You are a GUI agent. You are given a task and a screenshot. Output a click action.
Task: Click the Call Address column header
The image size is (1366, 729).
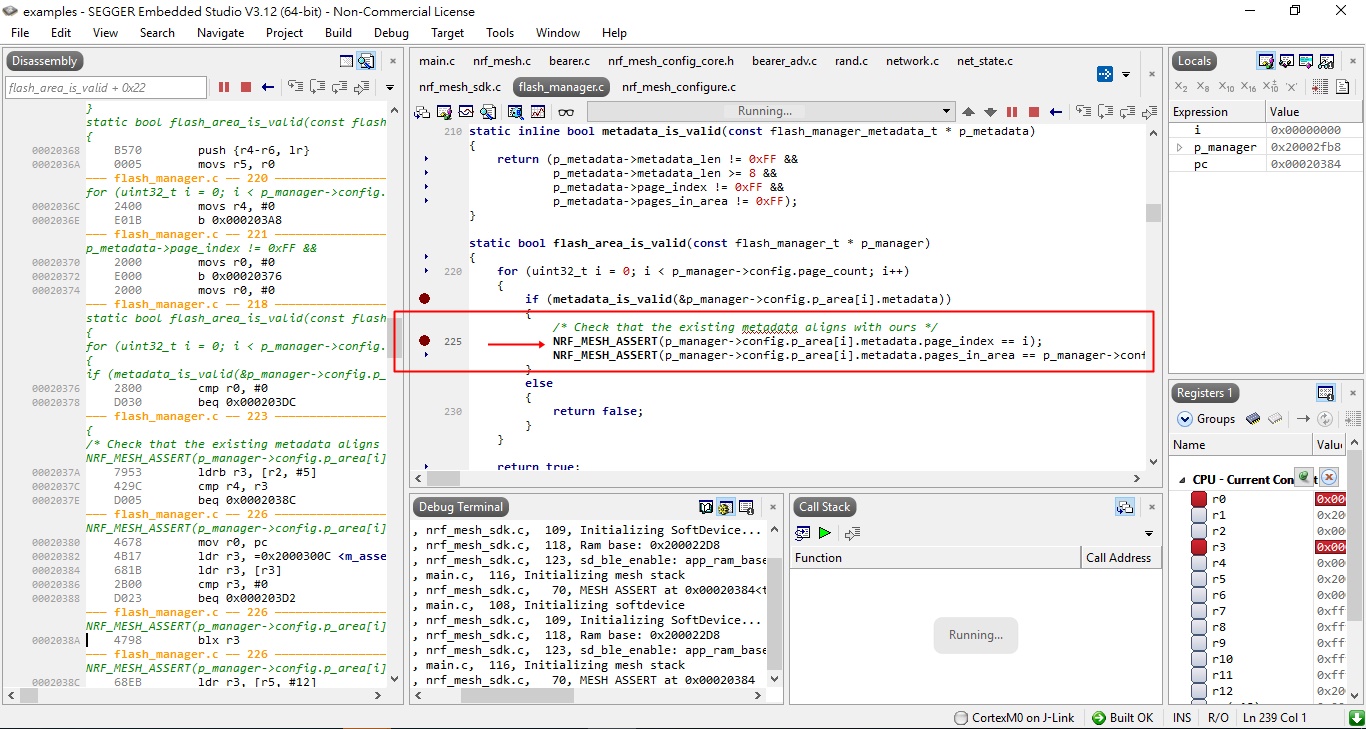[x=1120, y=558]
